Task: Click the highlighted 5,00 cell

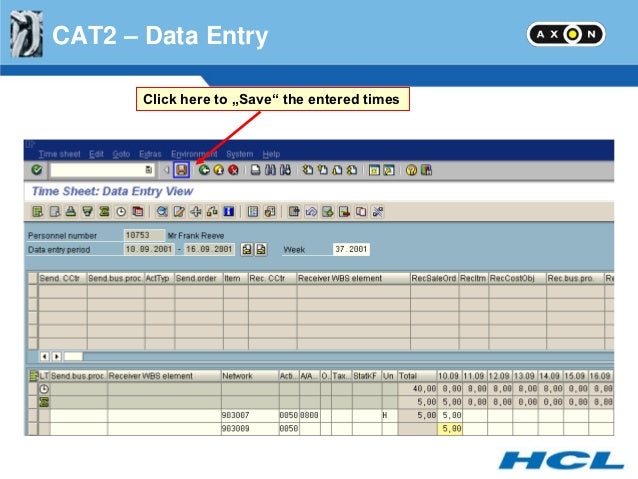Action: click(x=450, y=429)
